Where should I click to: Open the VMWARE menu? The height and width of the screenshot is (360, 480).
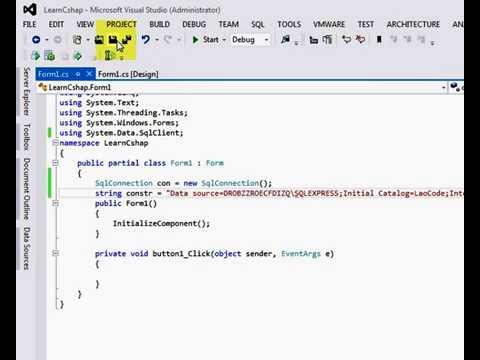pyautogui.click(x=329, y=24)
